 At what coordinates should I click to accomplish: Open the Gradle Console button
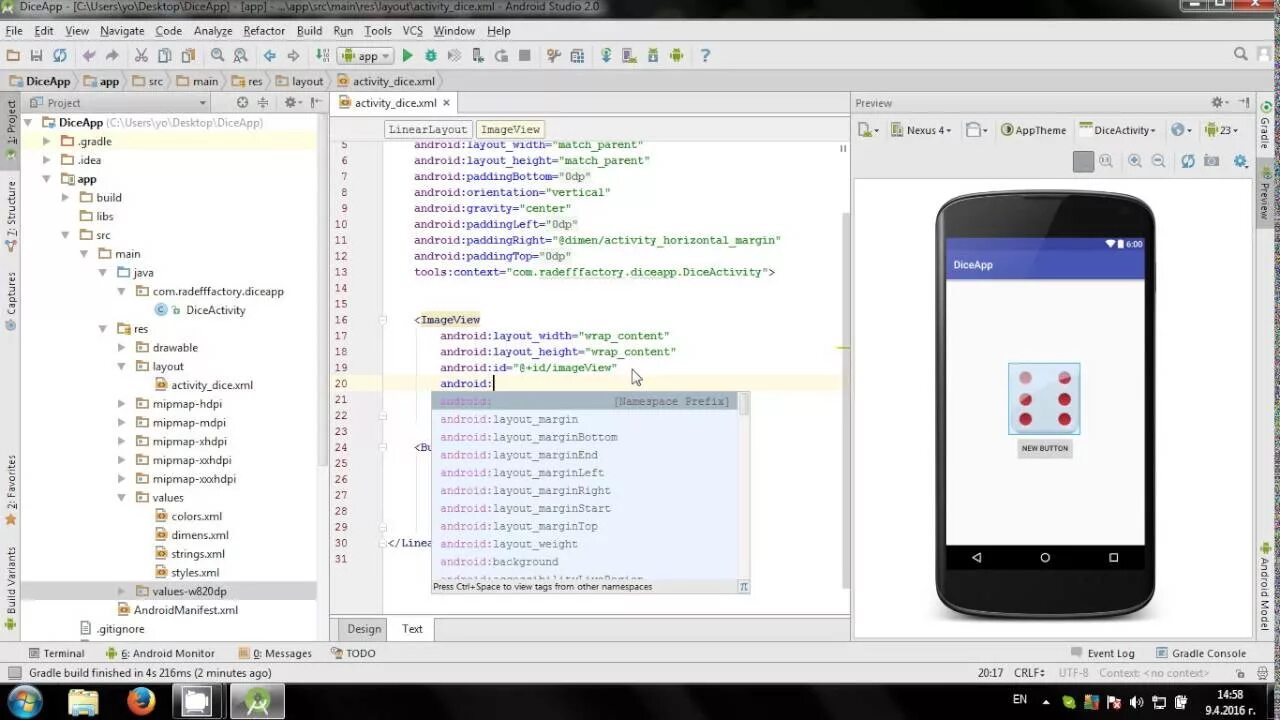(1200, 653)
